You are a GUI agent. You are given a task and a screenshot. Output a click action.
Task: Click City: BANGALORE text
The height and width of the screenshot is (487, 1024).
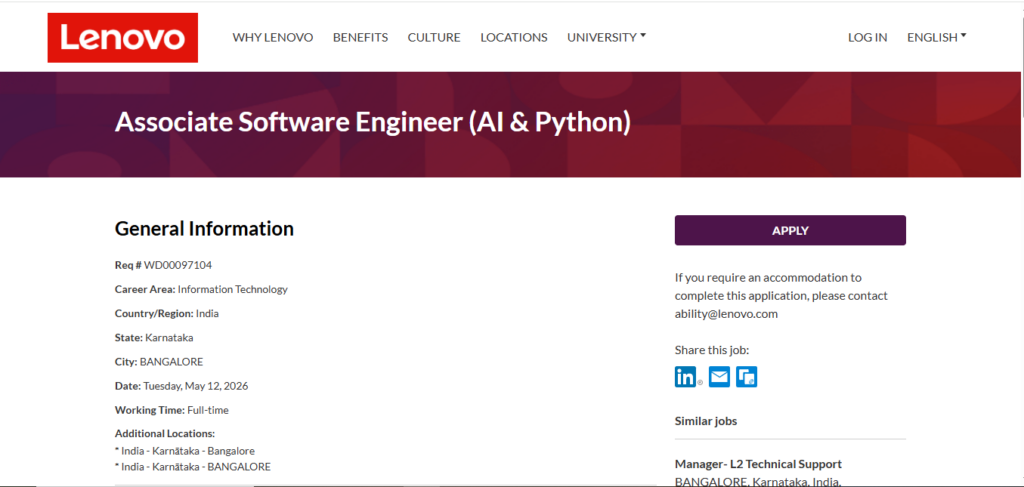click(x=159, y=362)
